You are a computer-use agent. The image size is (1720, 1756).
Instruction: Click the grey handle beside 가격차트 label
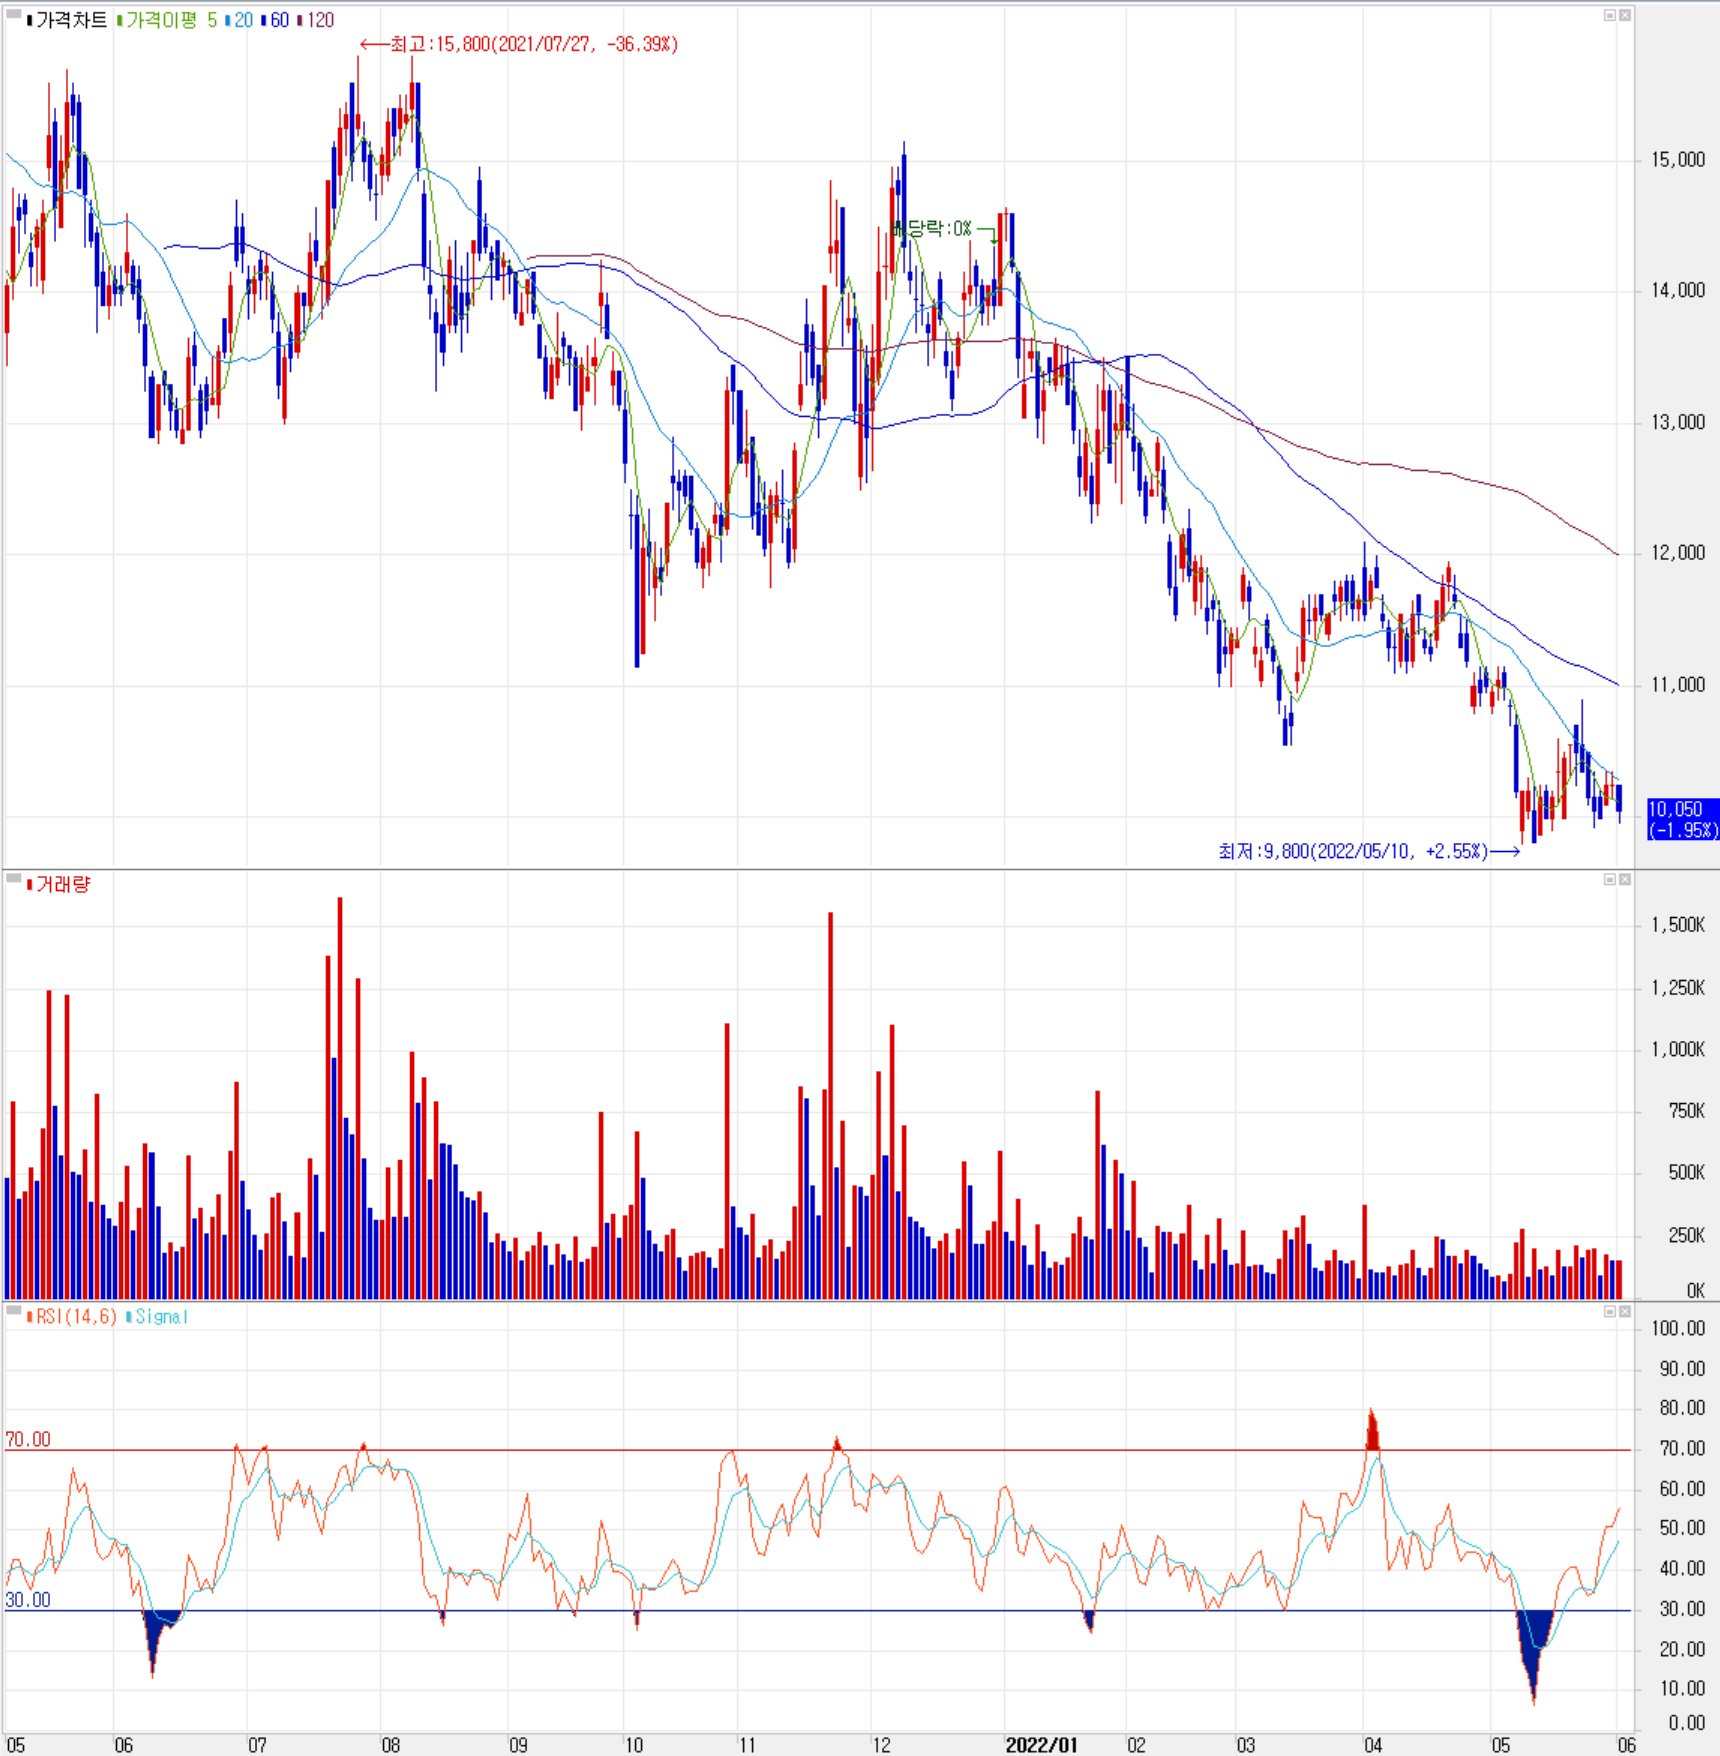(14, 14)
